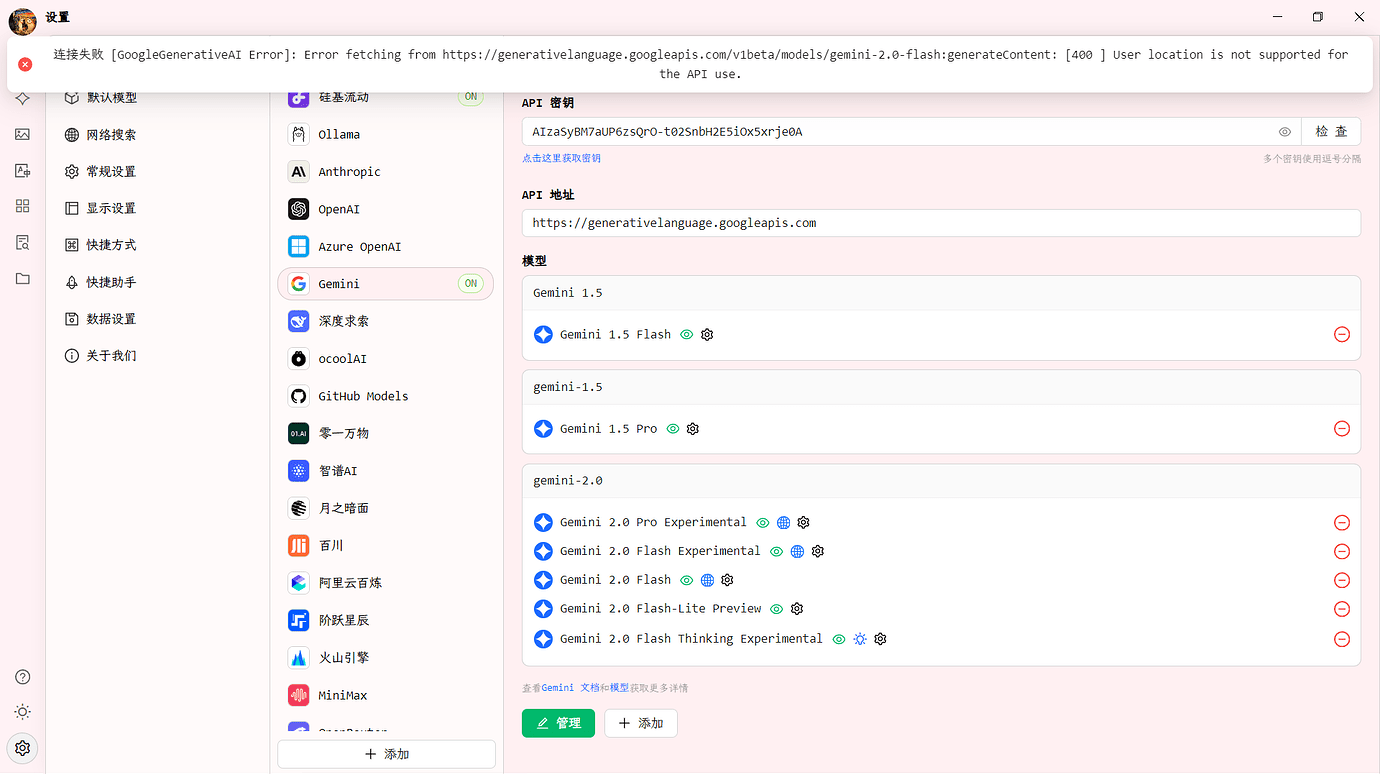Click web search globe on Gemini 2.0 Flash
1380x774 pixels.
click(x=707, y=580)
